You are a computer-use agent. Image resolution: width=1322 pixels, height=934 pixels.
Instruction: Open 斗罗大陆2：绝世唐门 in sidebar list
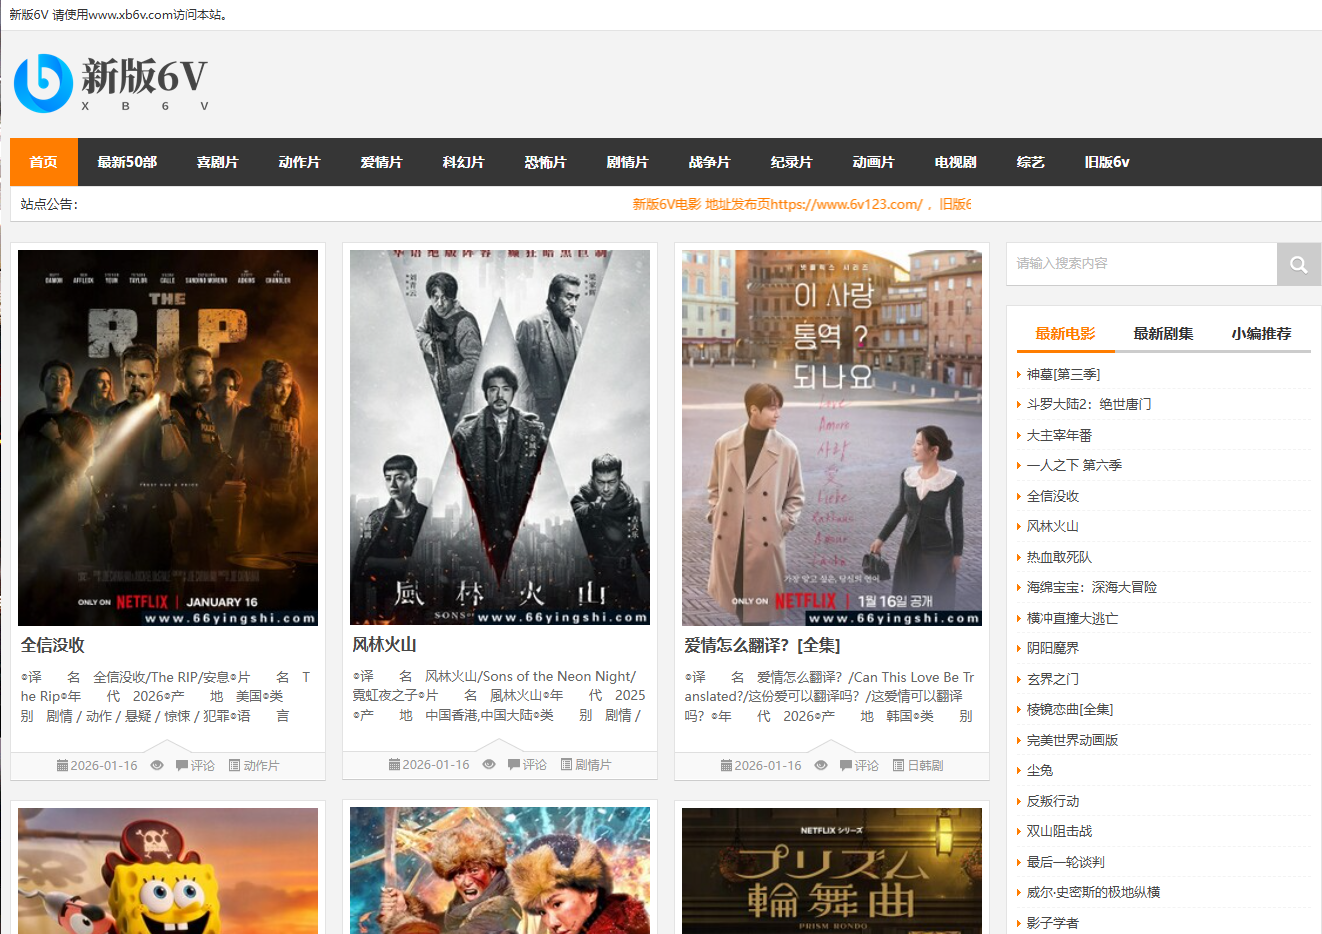[x=1089, y=404]
